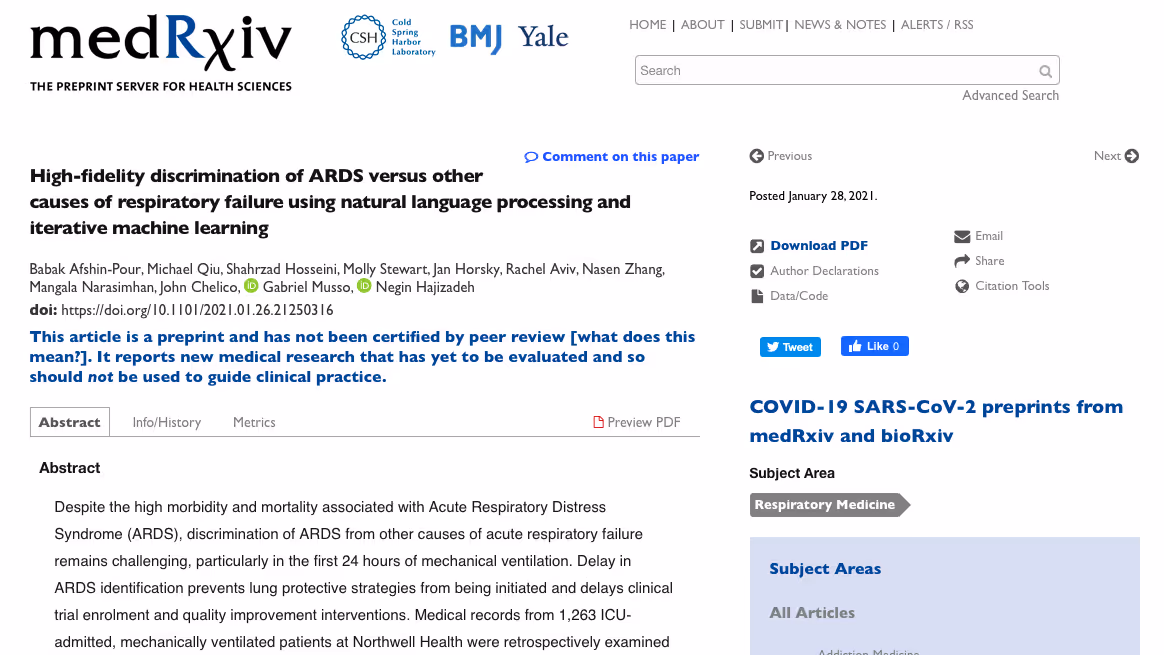Switch to the Info/History tab
This screenshot has height=655, width=1164.
(166, 422)
